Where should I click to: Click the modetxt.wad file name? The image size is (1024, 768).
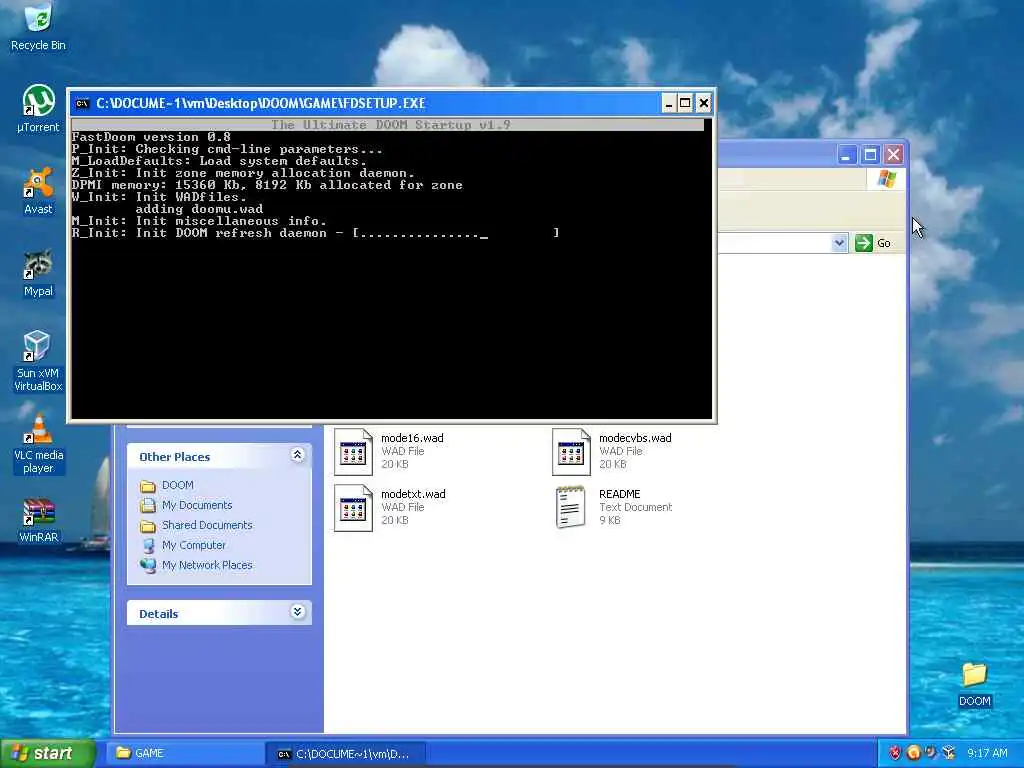(413, 494)
